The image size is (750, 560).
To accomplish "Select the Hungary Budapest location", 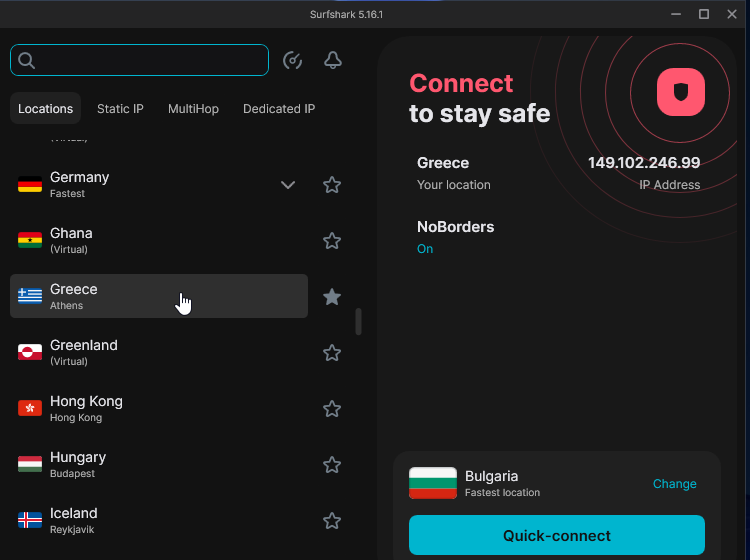I will [x=159, y=464].
